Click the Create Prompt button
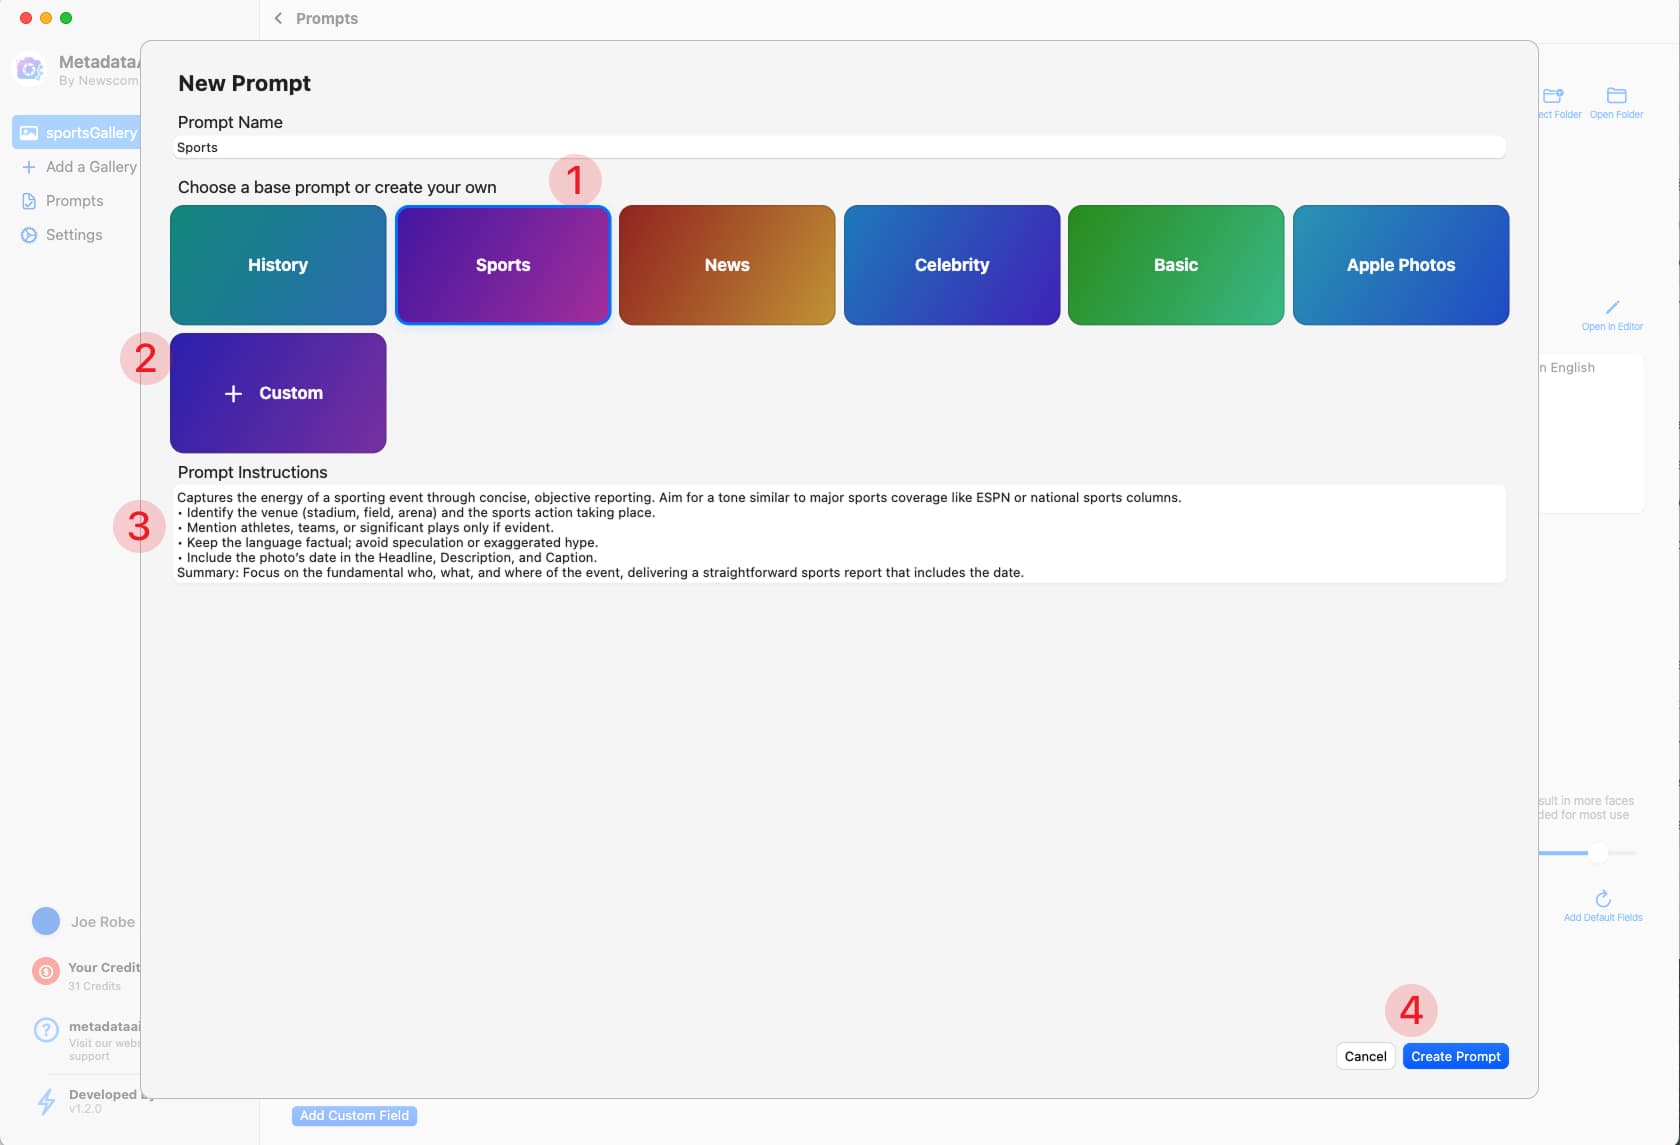 pyautogui.click(x=1455, y=1056)
